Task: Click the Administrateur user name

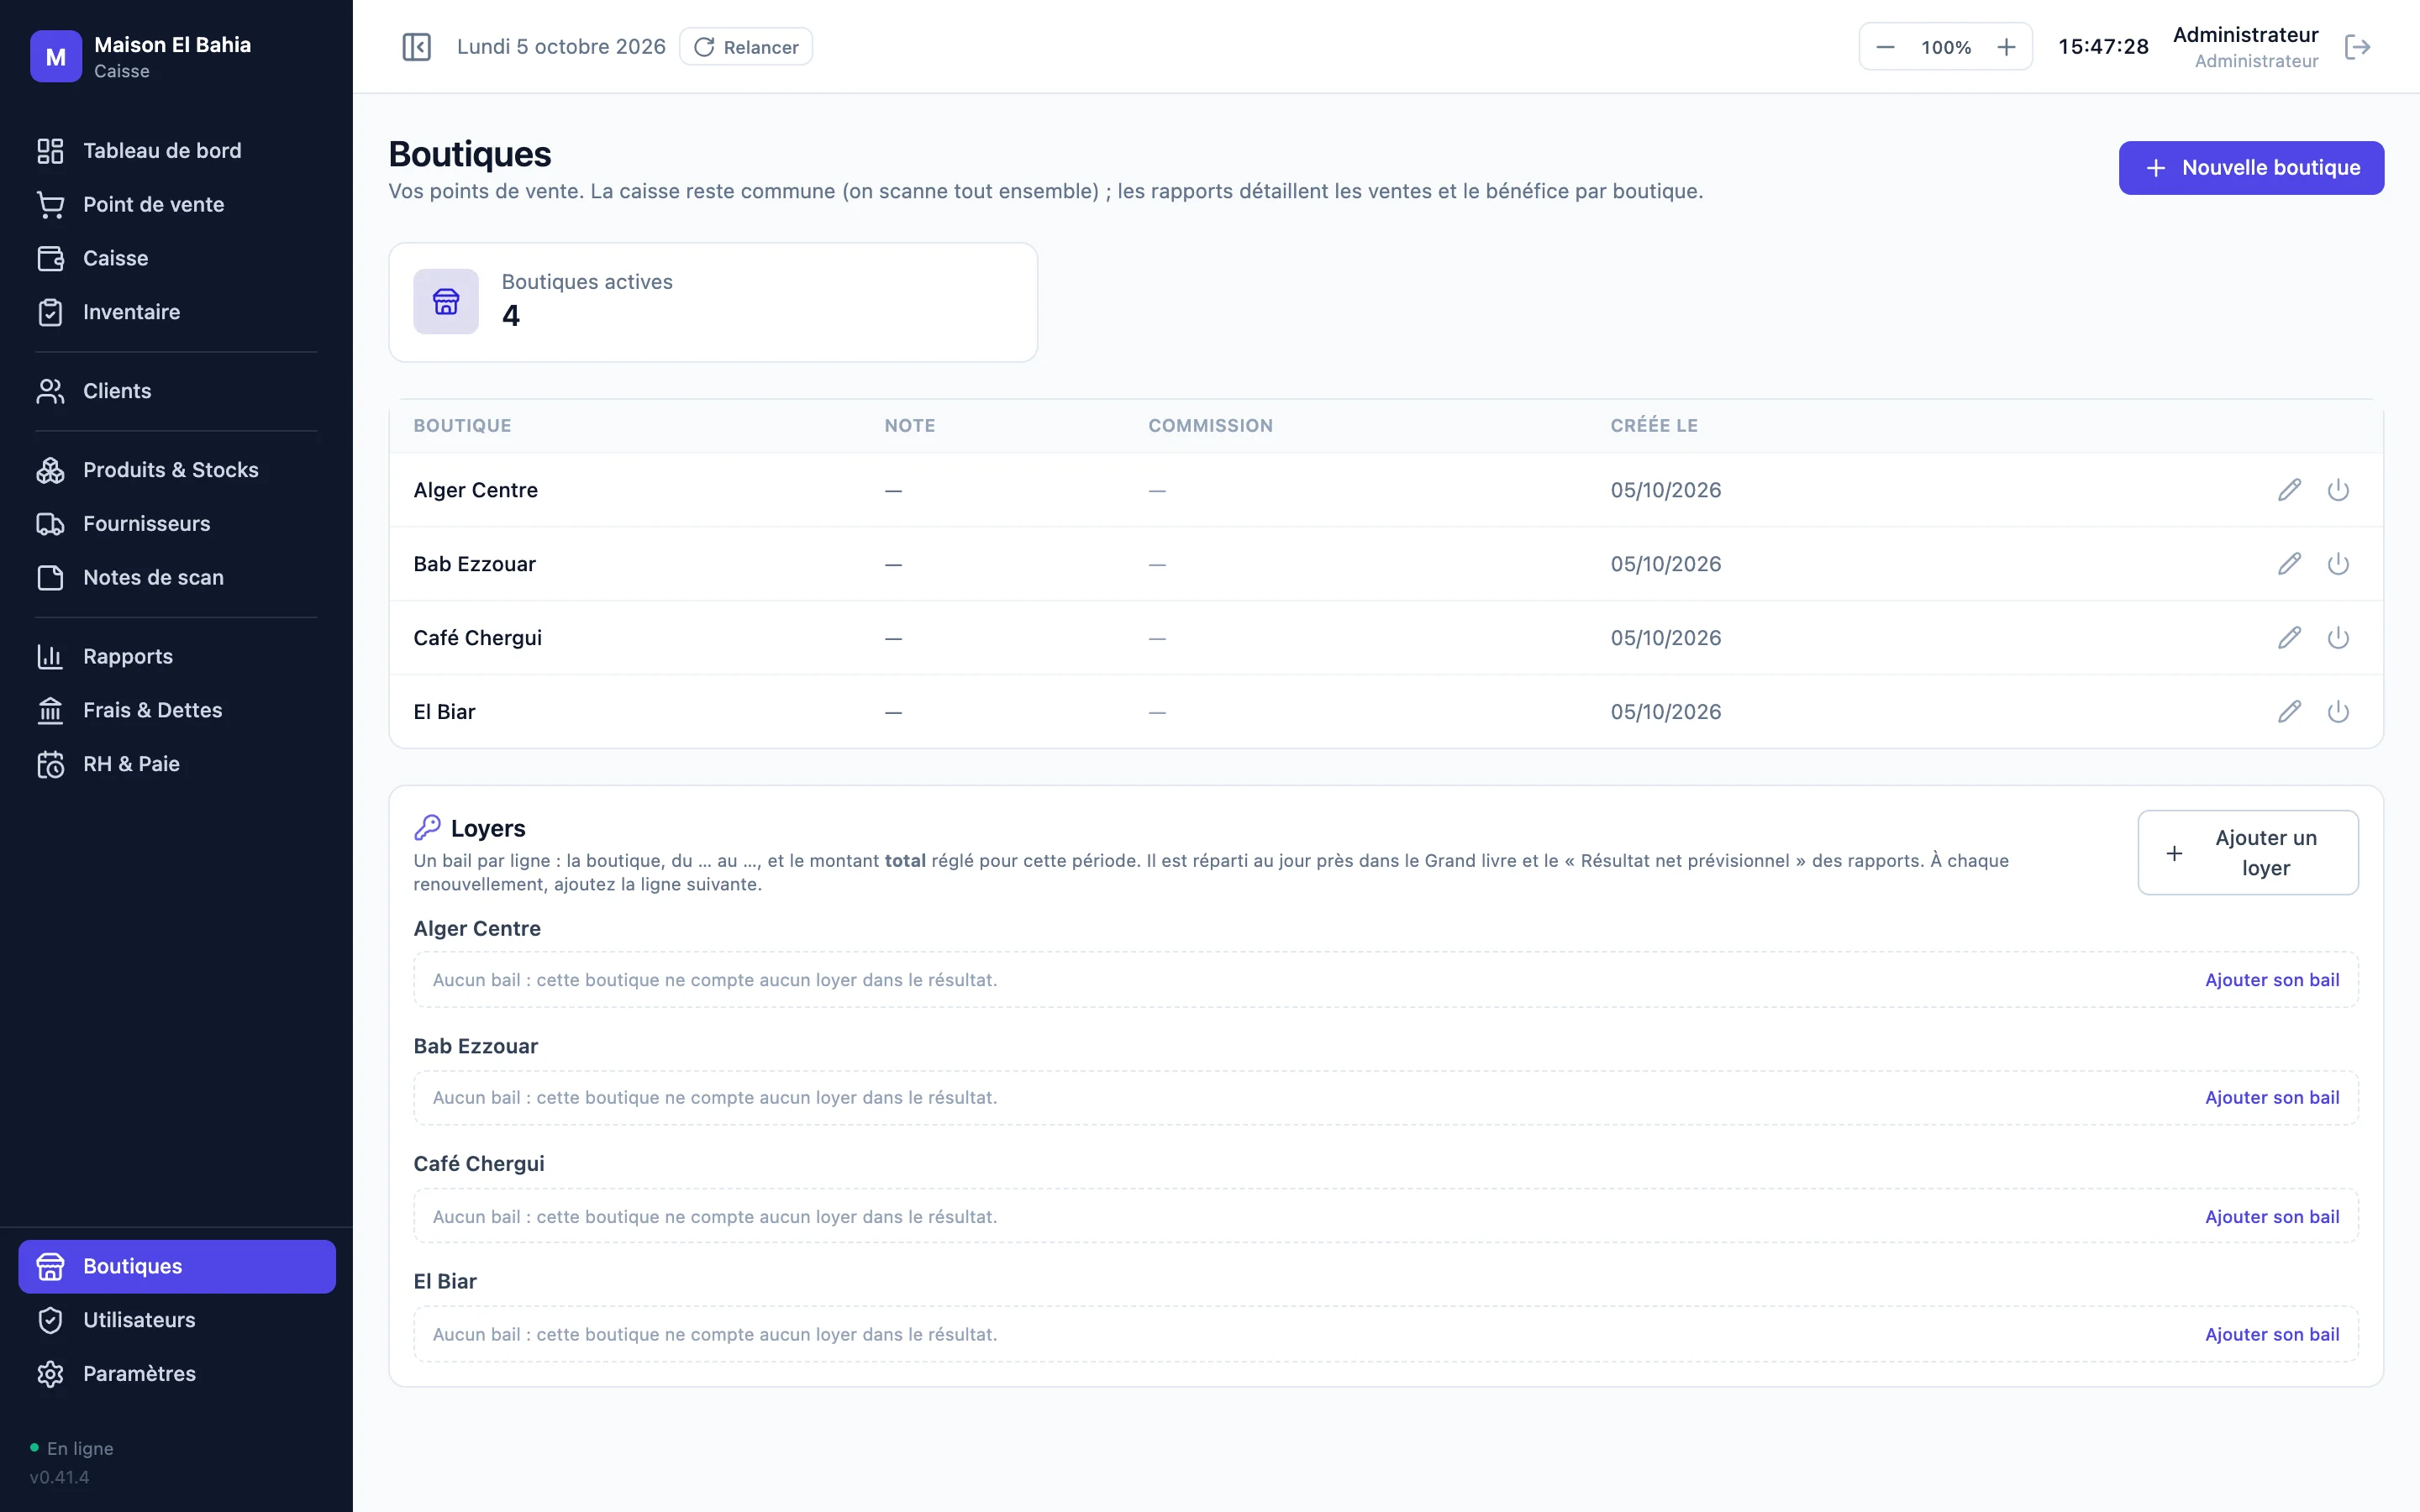Action: [x=2245, y=35]
